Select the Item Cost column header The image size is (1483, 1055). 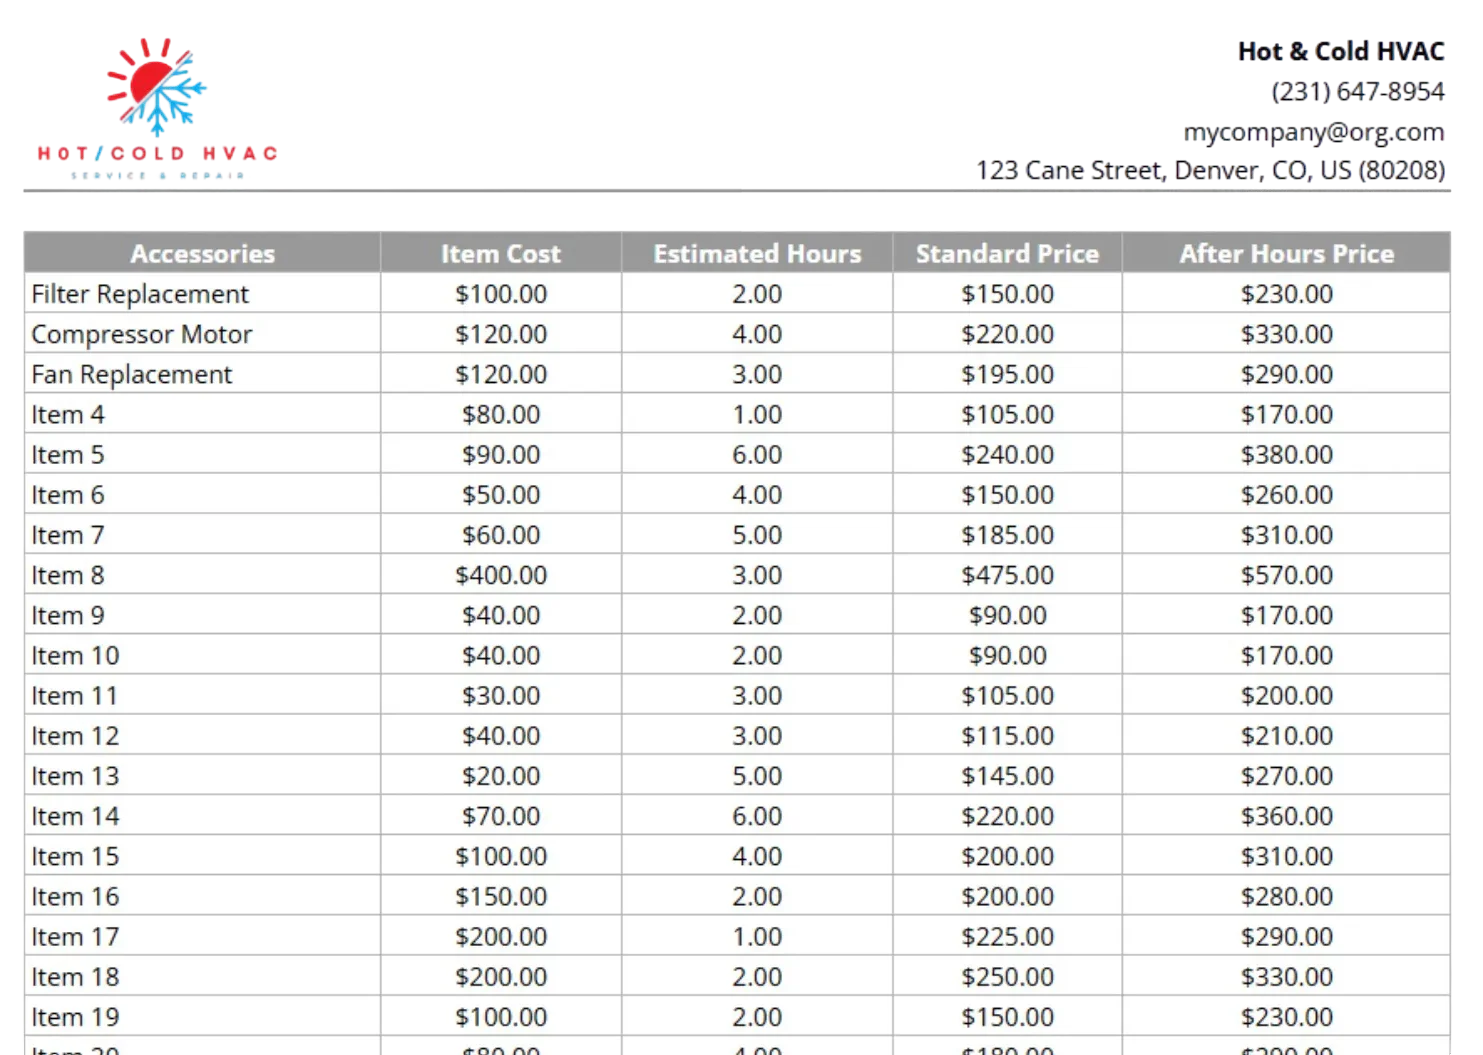500,254
